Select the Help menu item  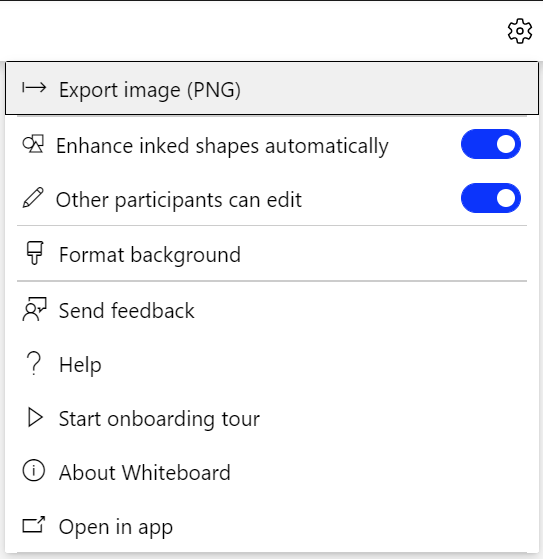point(272,364)
